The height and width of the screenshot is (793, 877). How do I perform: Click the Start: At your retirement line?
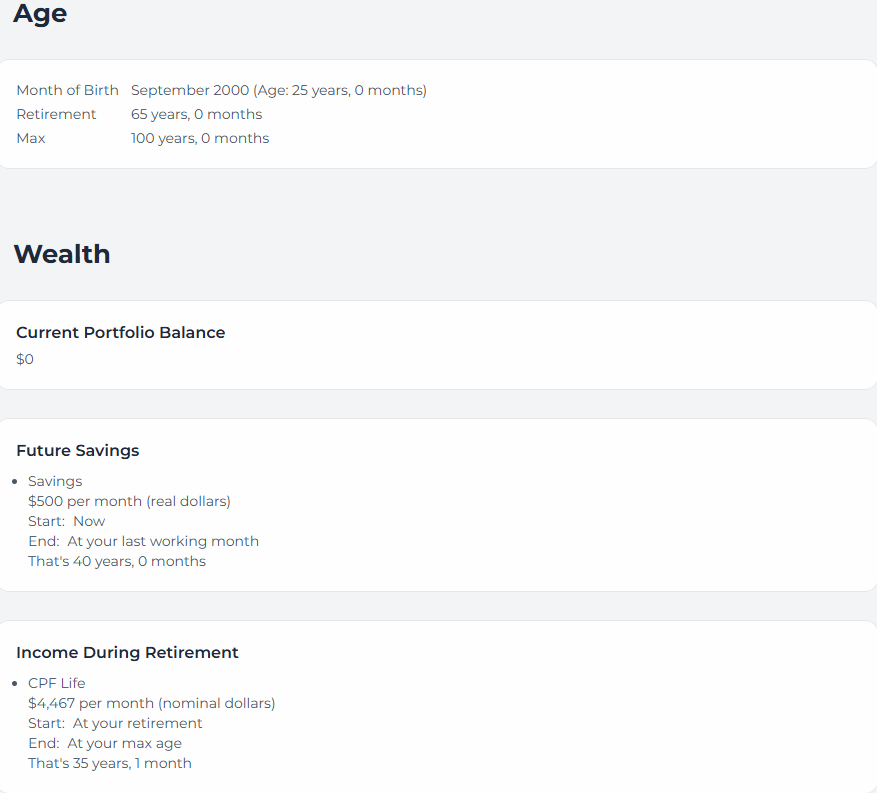point(115,723)
